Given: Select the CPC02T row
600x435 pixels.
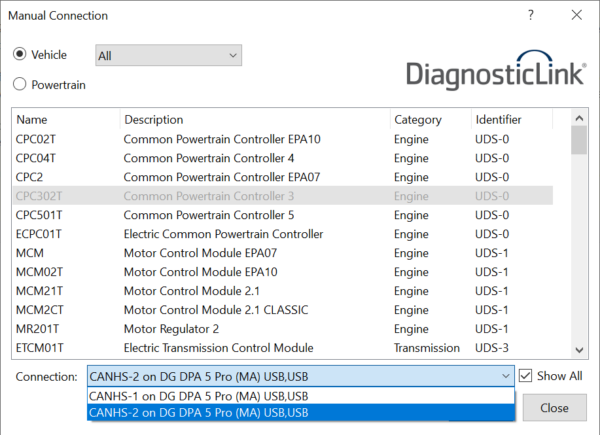Looking at the screenshot, I should coord(283,139).
